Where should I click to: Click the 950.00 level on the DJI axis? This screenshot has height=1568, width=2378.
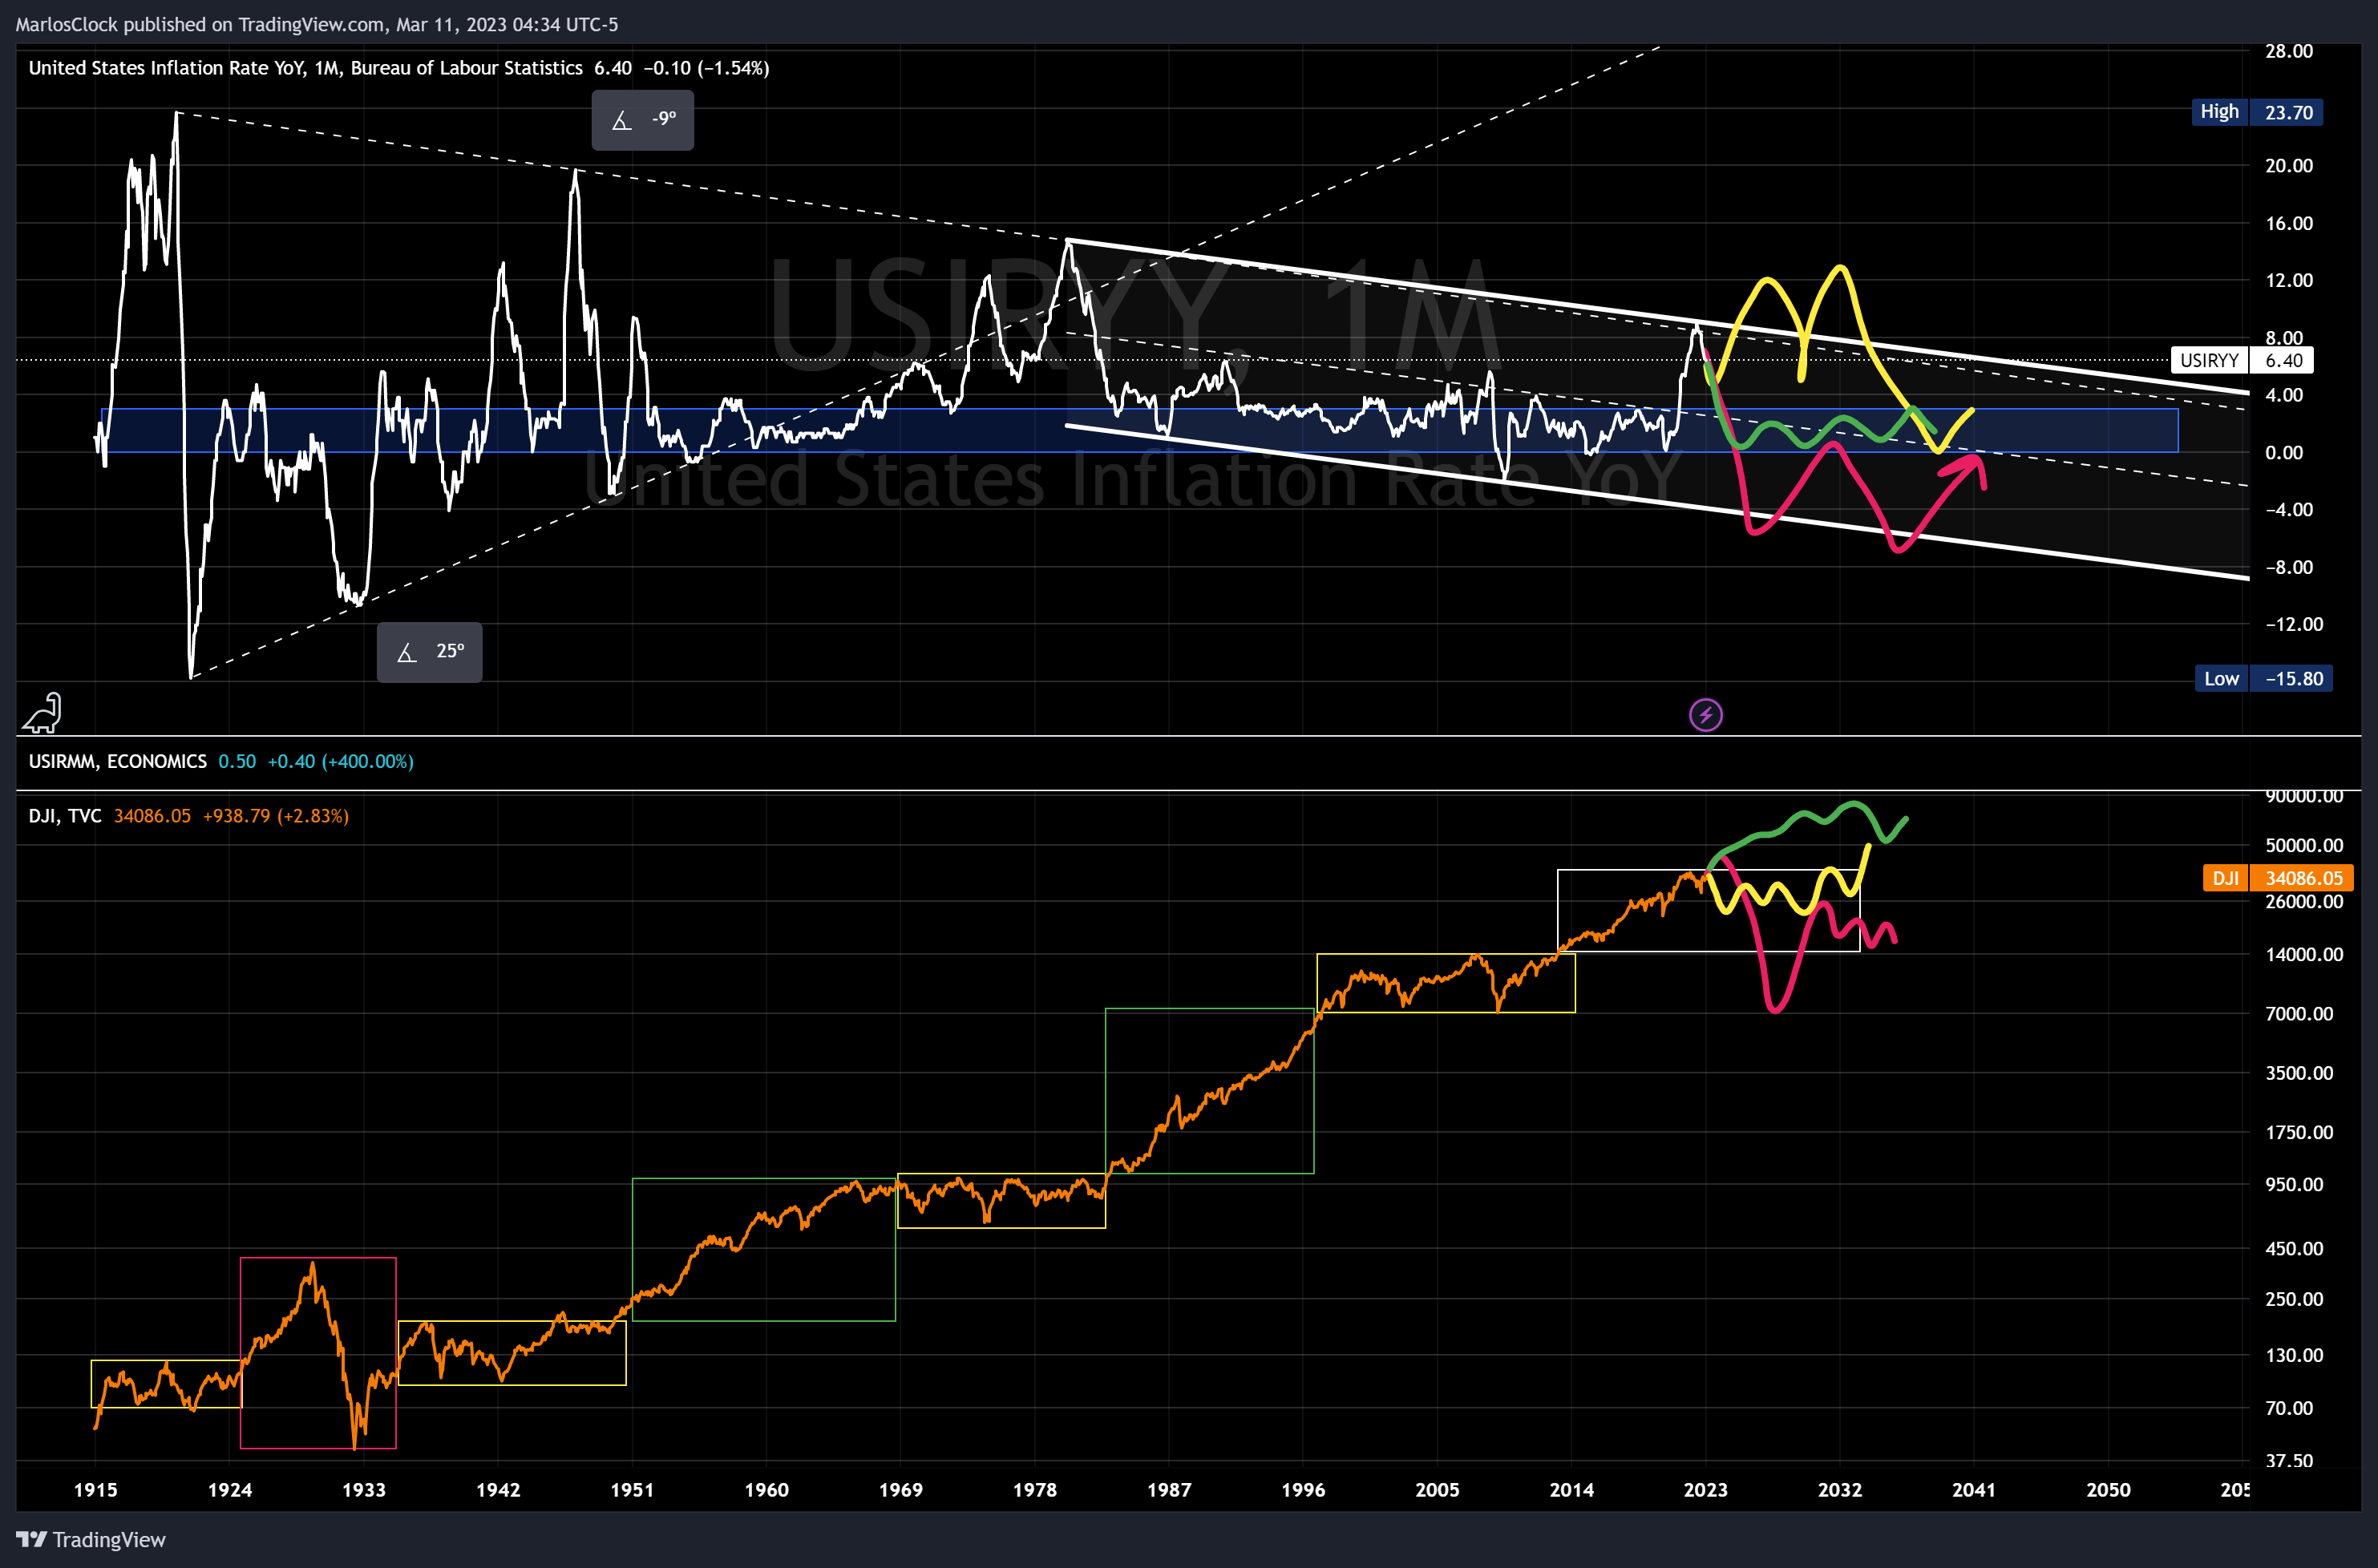click(2294, 1185)
